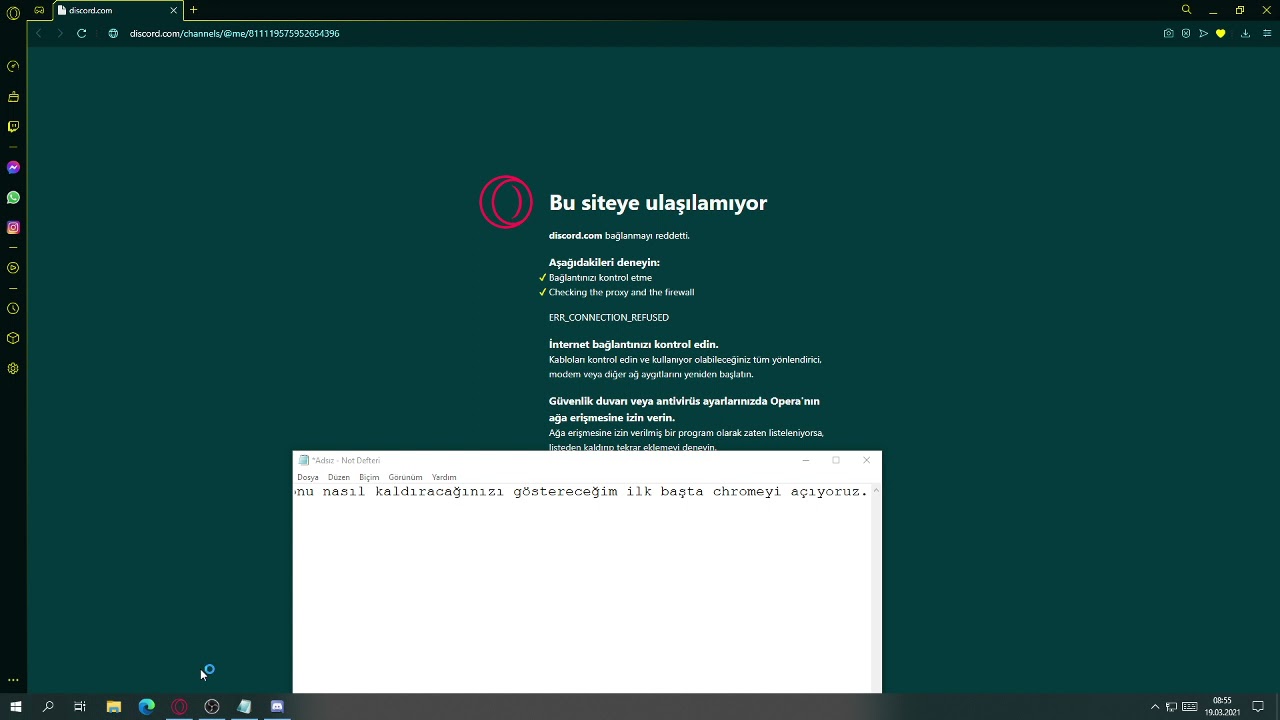Take a snapshot with the camera icon
This screenshot has width=1280, height=720.
tap(1168, 33)
